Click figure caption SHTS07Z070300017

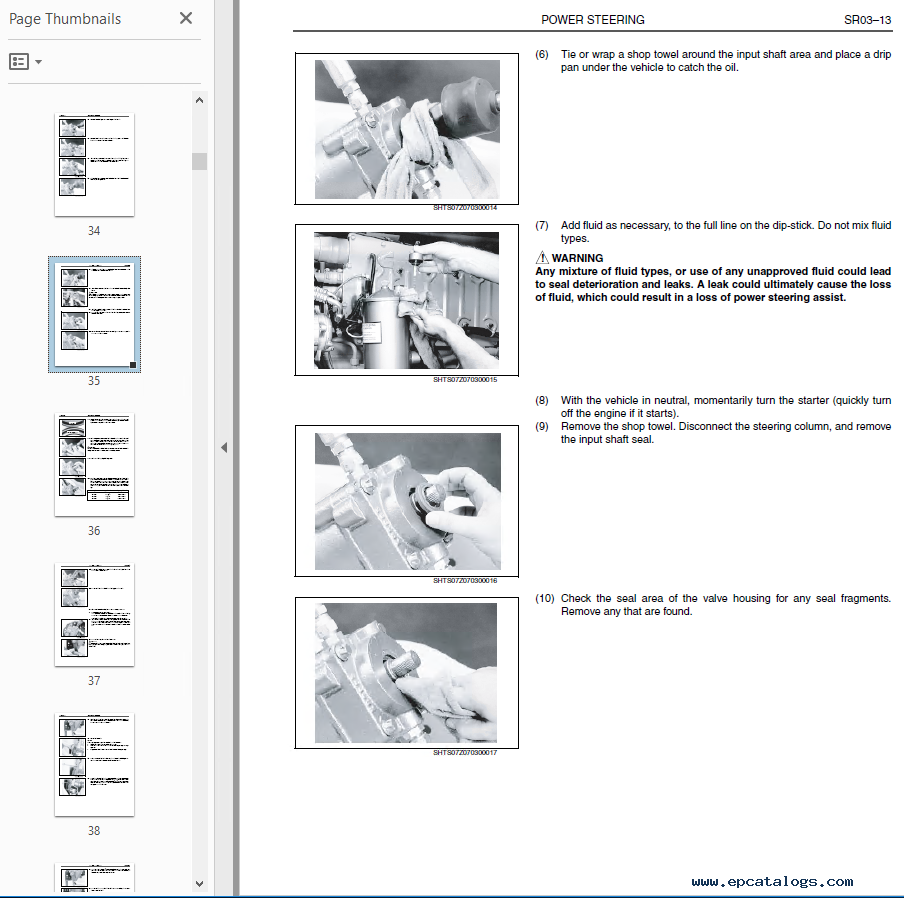[x=465, y=752]
